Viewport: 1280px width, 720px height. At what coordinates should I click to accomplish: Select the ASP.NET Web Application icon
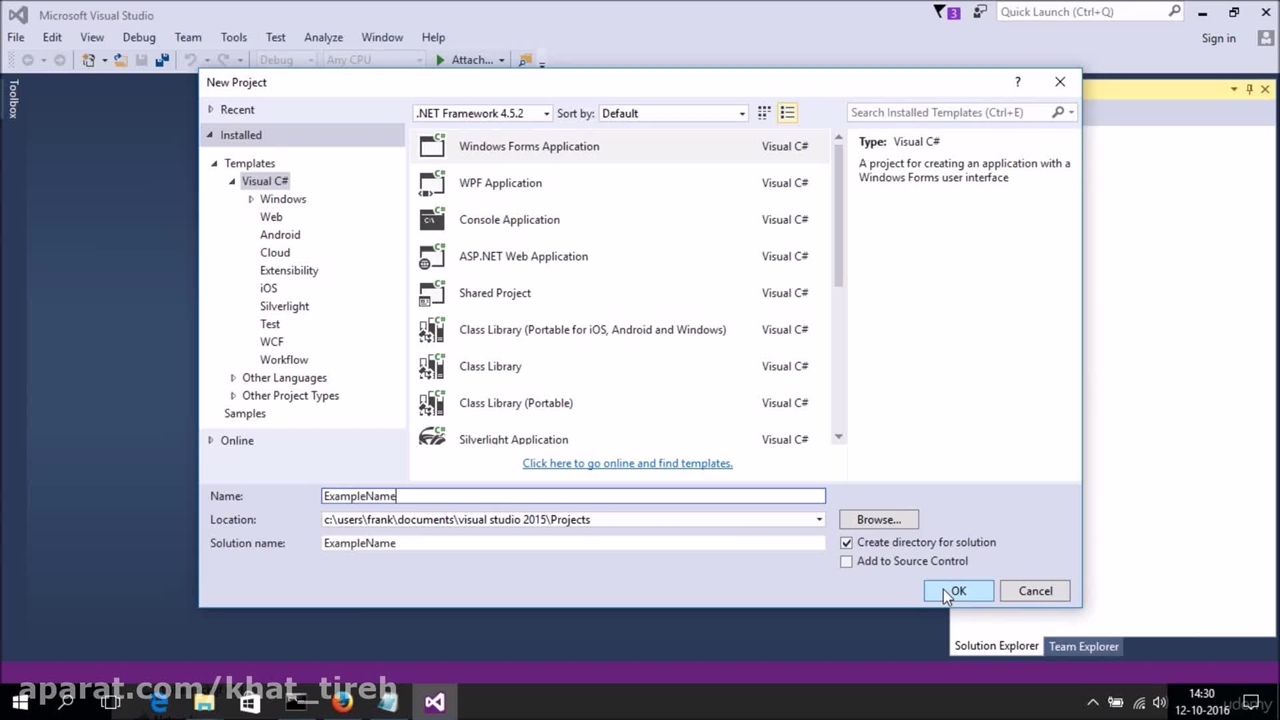(432, 257)
